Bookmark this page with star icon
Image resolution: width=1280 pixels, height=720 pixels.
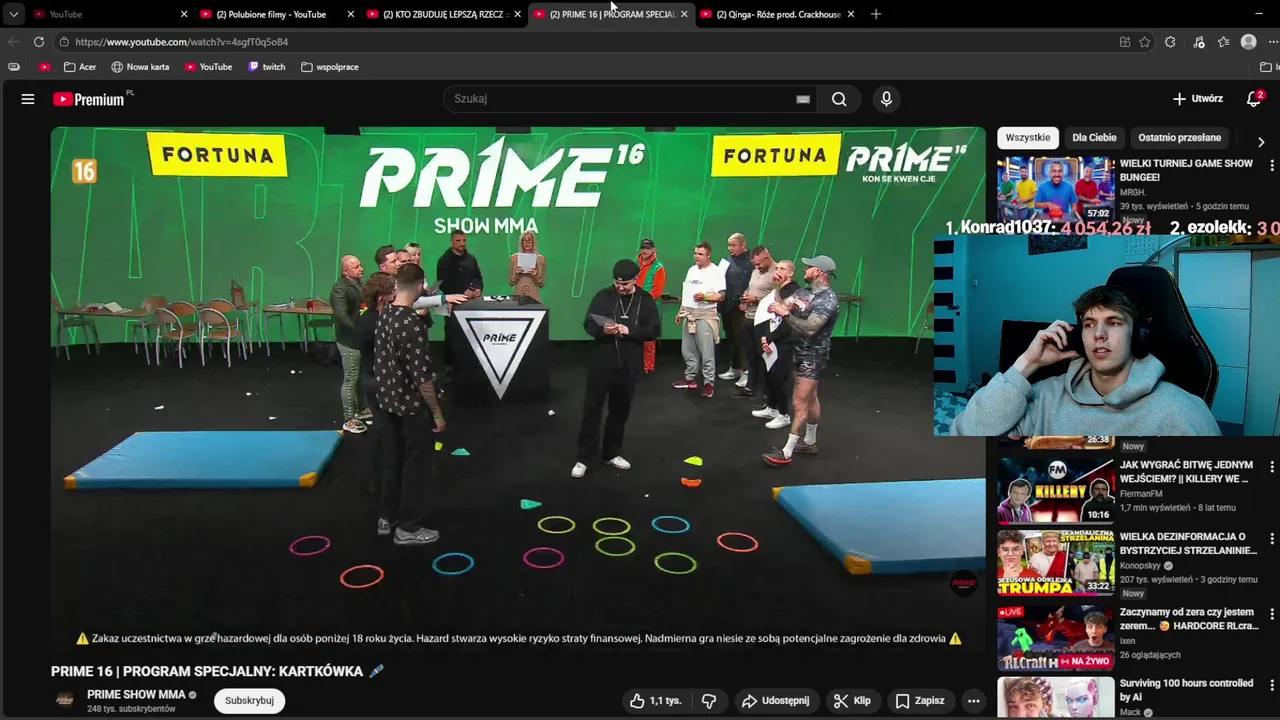pyautogui.click(x=1145, y=42)
